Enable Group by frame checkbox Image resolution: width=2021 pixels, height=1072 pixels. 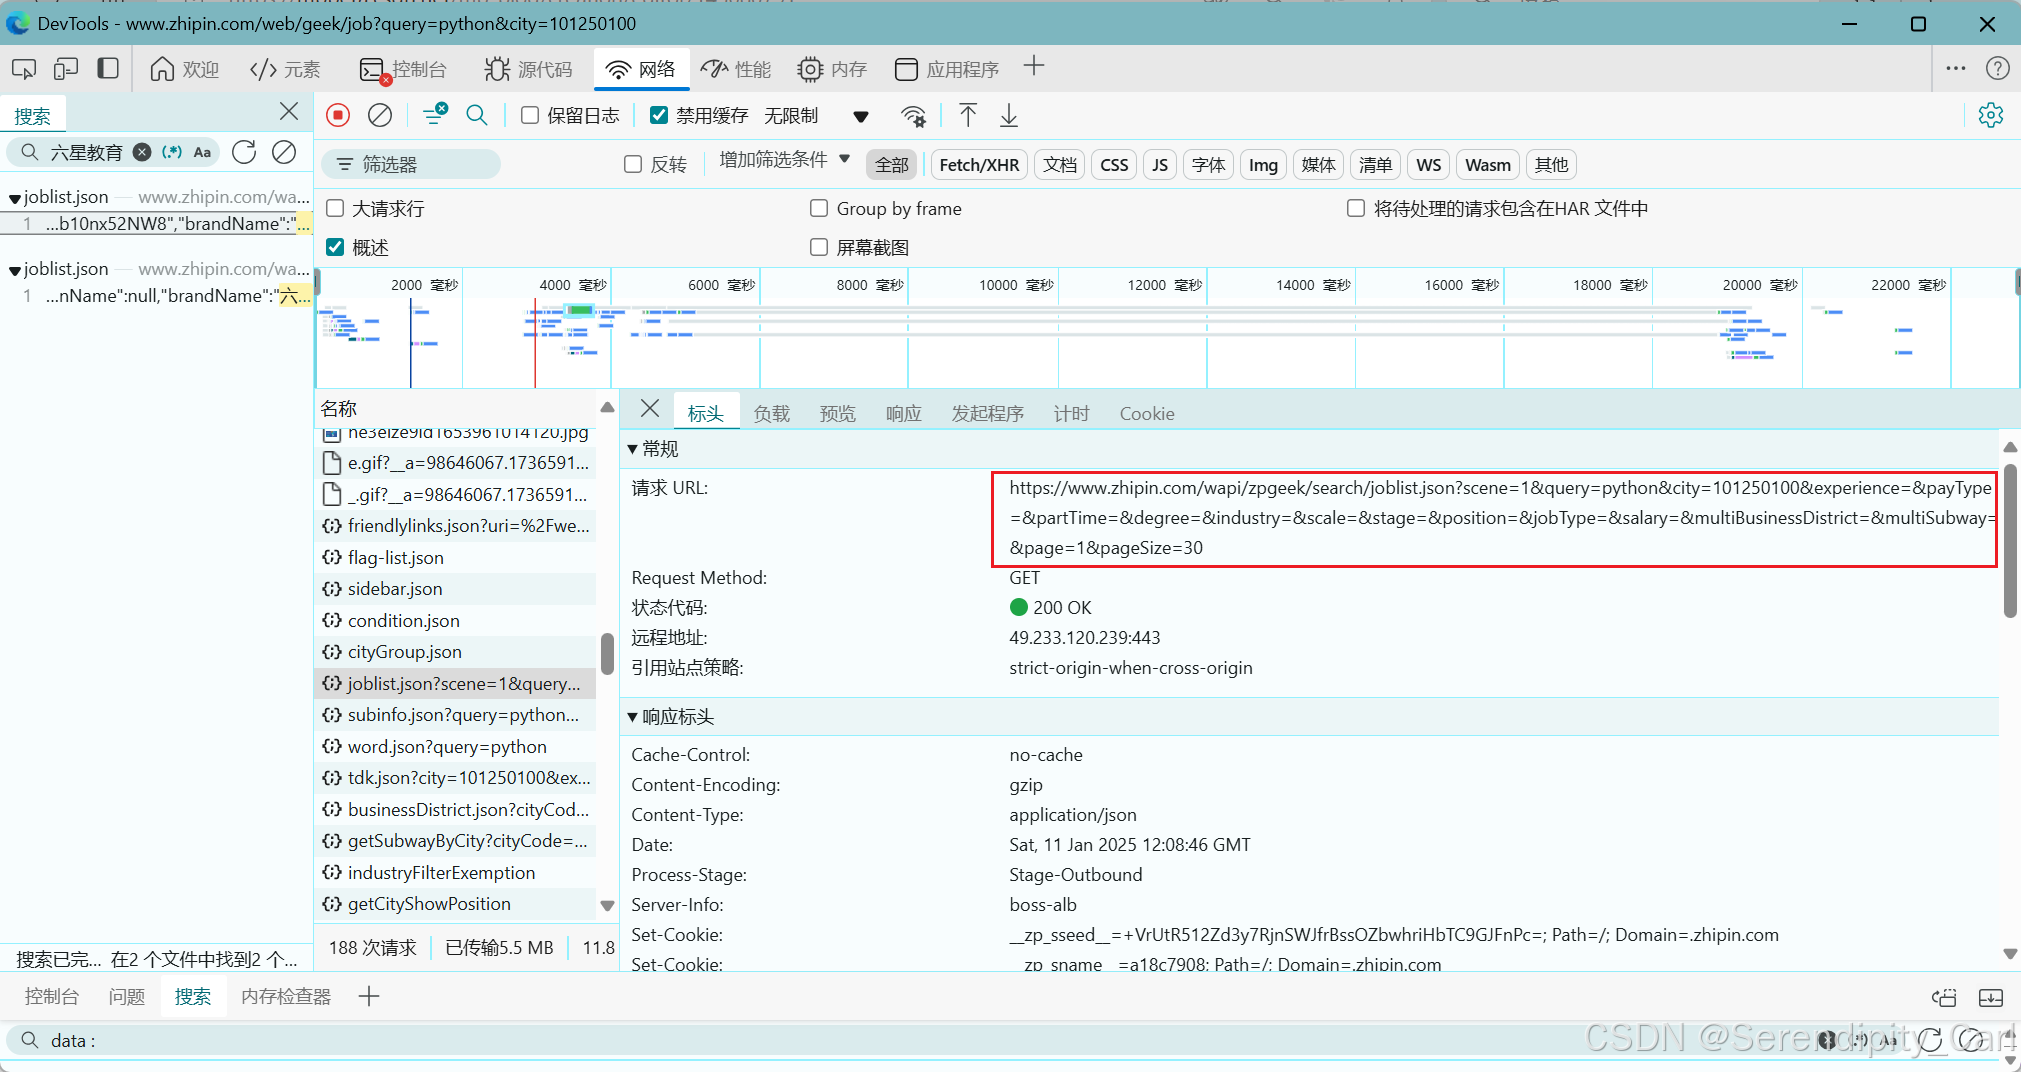click(819, 208)
